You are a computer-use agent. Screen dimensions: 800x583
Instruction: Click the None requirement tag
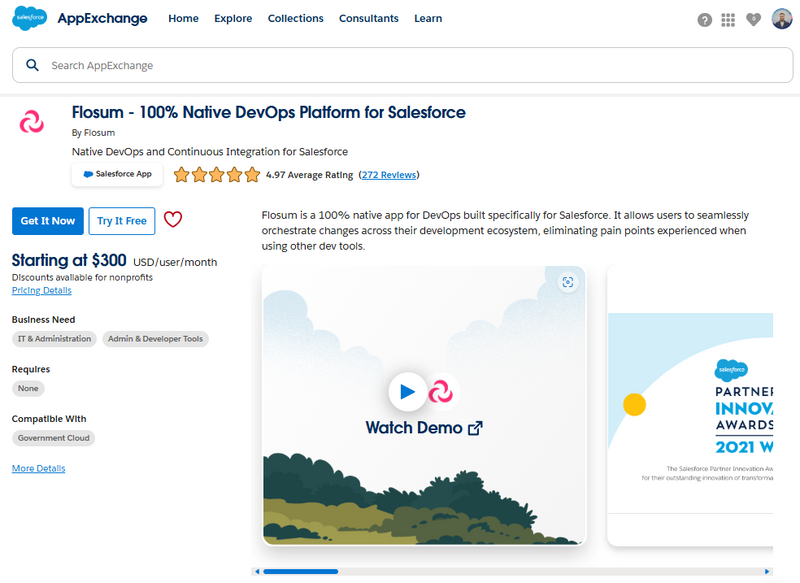click(28, 389)
